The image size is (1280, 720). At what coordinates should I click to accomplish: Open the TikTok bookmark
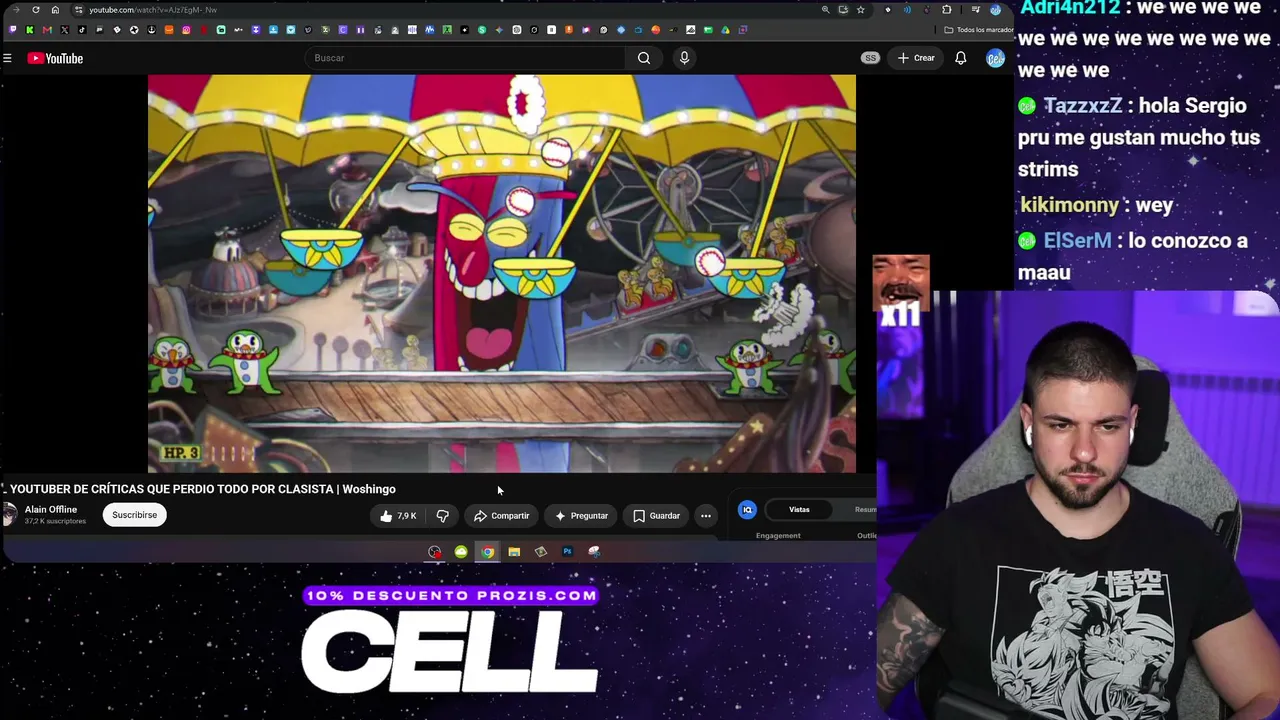82,30
